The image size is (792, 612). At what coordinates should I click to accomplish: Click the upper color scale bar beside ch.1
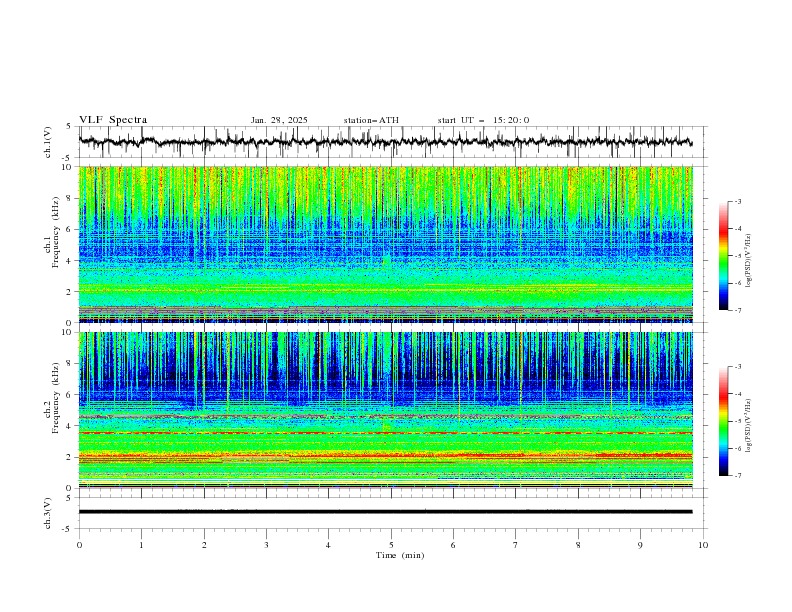click(x=723, y=256)
